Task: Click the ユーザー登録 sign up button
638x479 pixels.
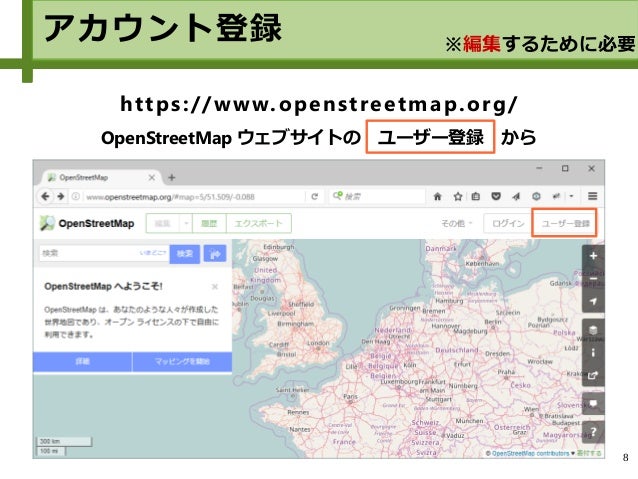Action: click(565, 223)
